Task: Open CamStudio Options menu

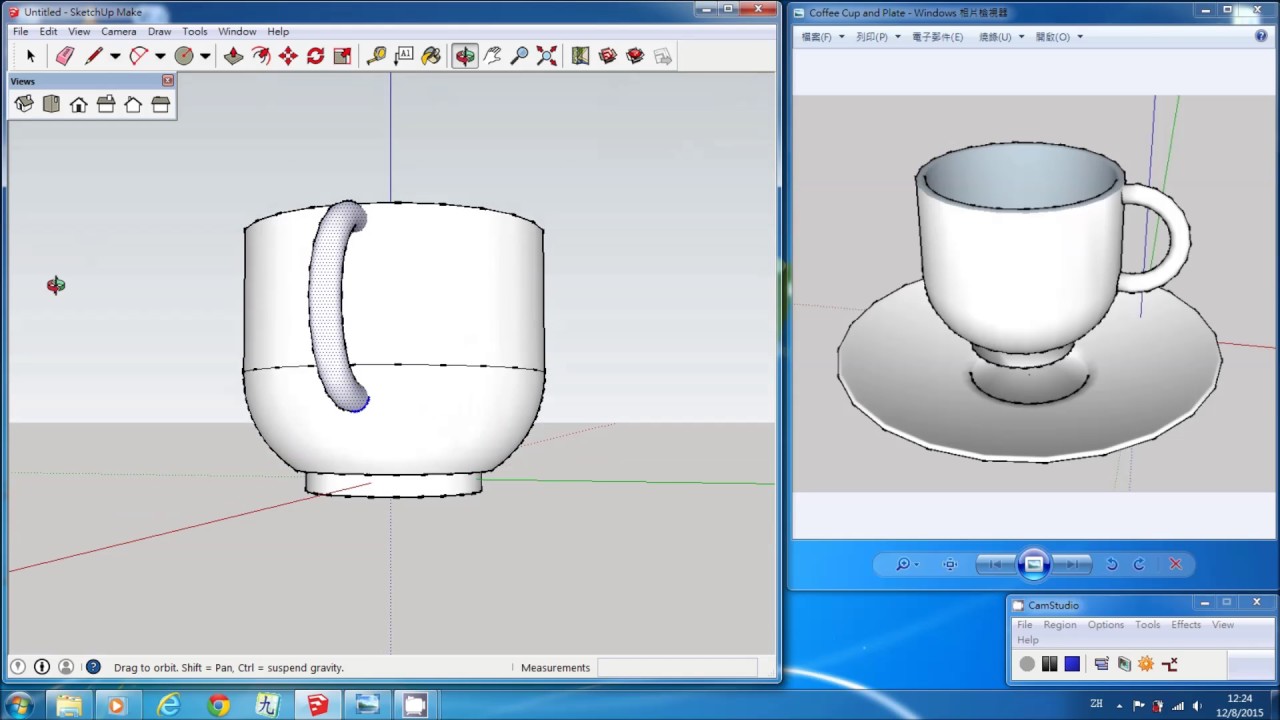Action: tap(1106, 625)
